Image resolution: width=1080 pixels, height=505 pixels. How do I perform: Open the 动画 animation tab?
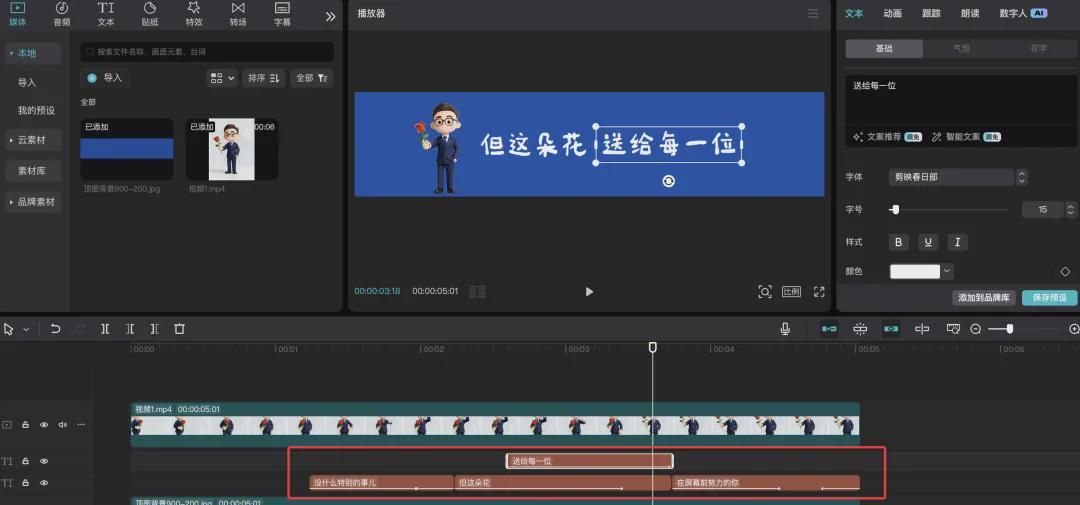point(892,14)
